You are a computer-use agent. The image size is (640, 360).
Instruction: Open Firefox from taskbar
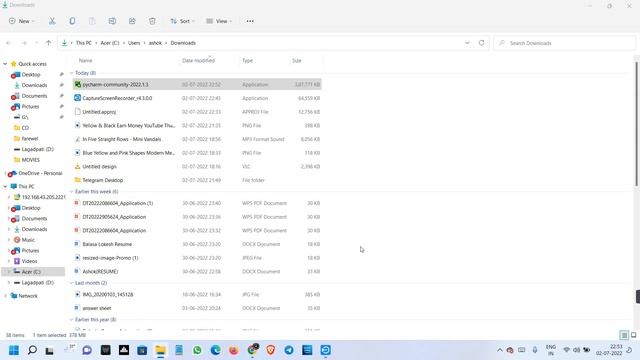[234, 350]
